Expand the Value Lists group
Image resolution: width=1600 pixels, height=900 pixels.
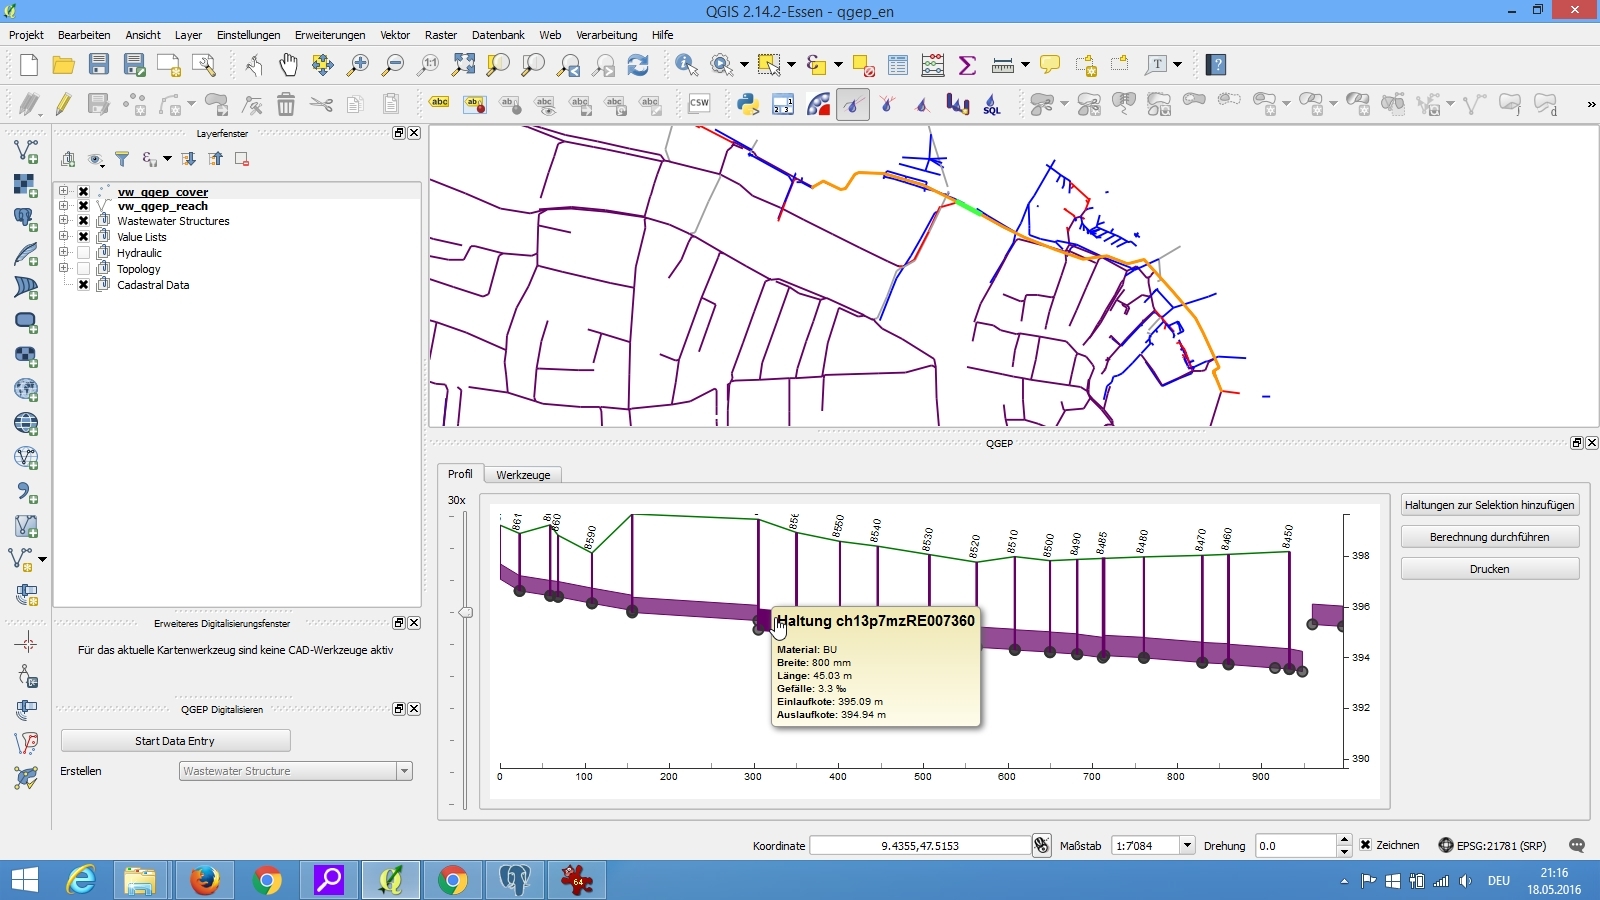[x=64, y=237]
